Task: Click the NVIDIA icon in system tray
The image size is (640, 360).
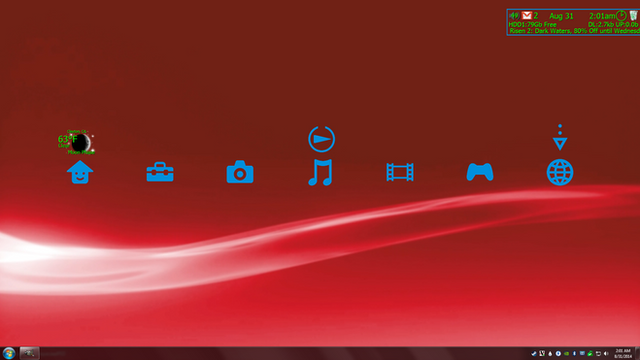Action: click(x=566, y=353)
